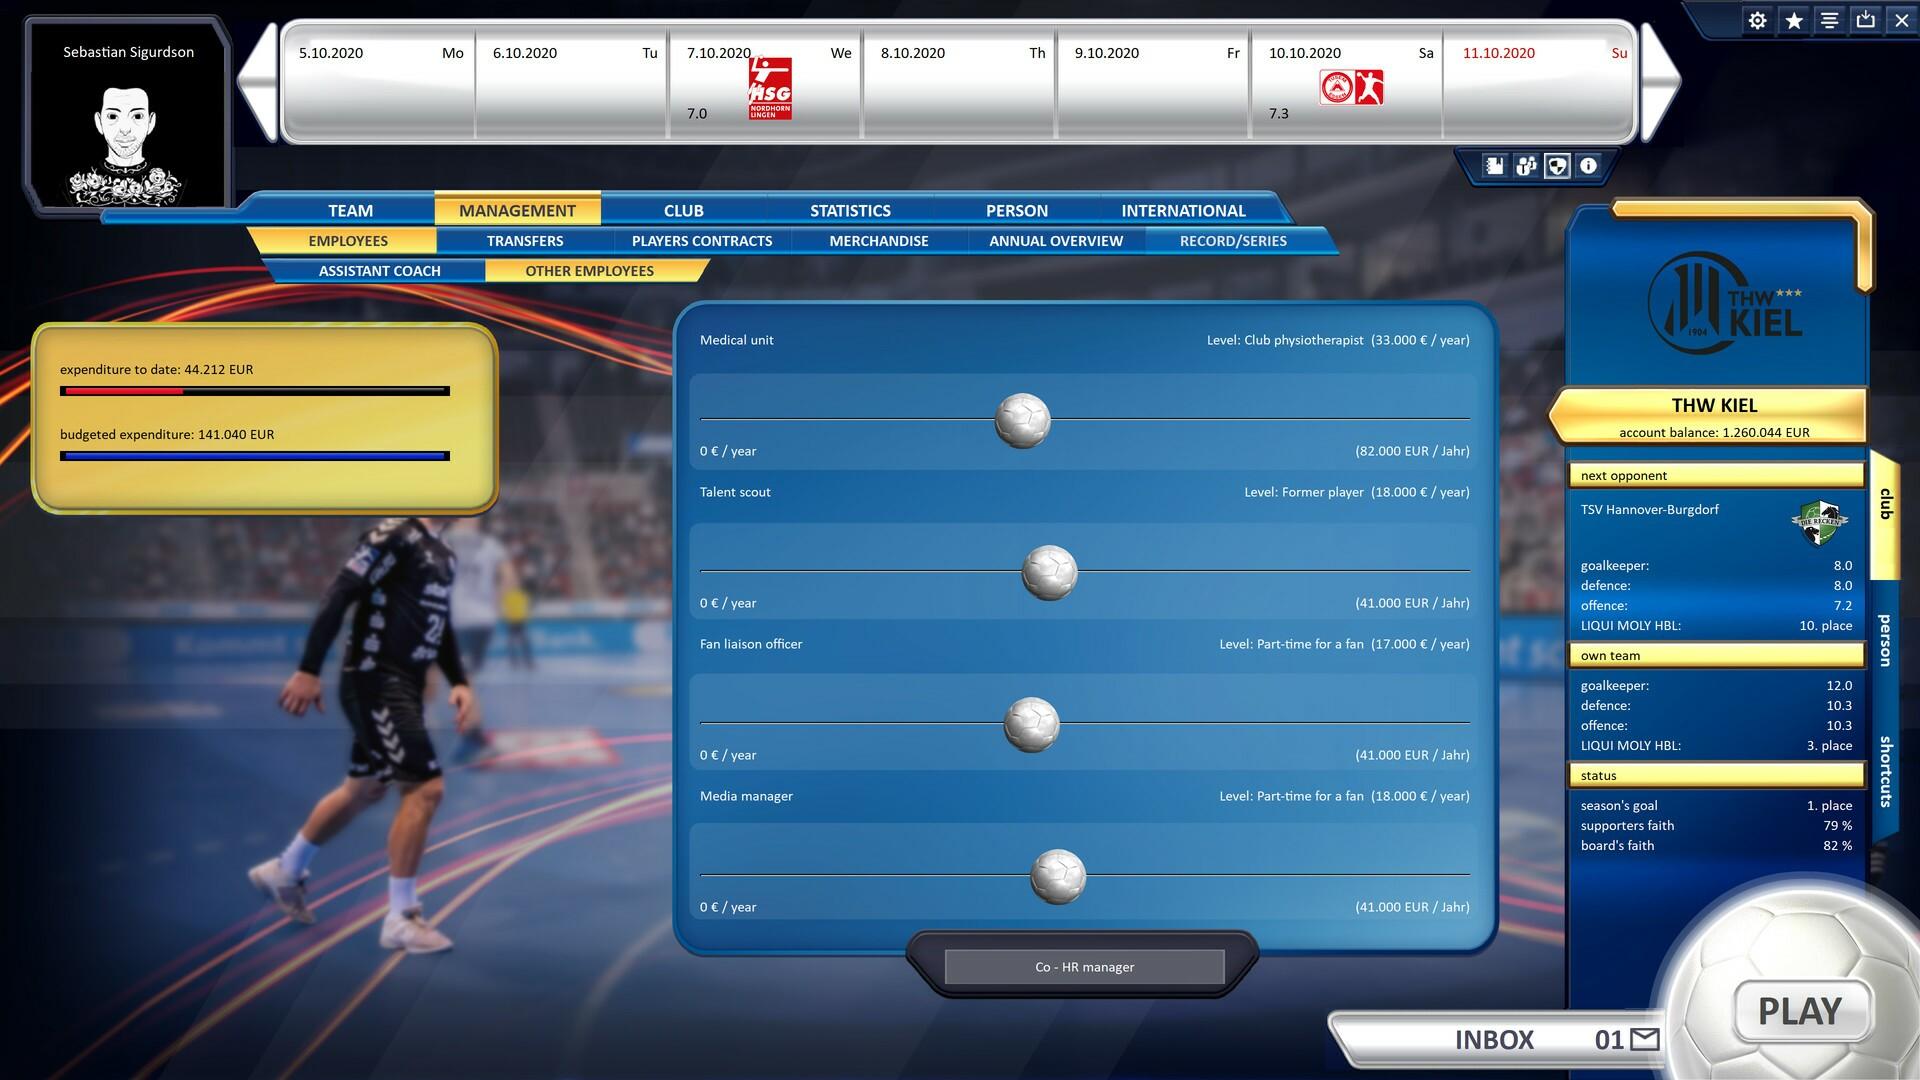The height and width of the screenshot is (1080, 1920).
Task: Click the Co - HR manager button
Action: click(x=1084, y=967)
